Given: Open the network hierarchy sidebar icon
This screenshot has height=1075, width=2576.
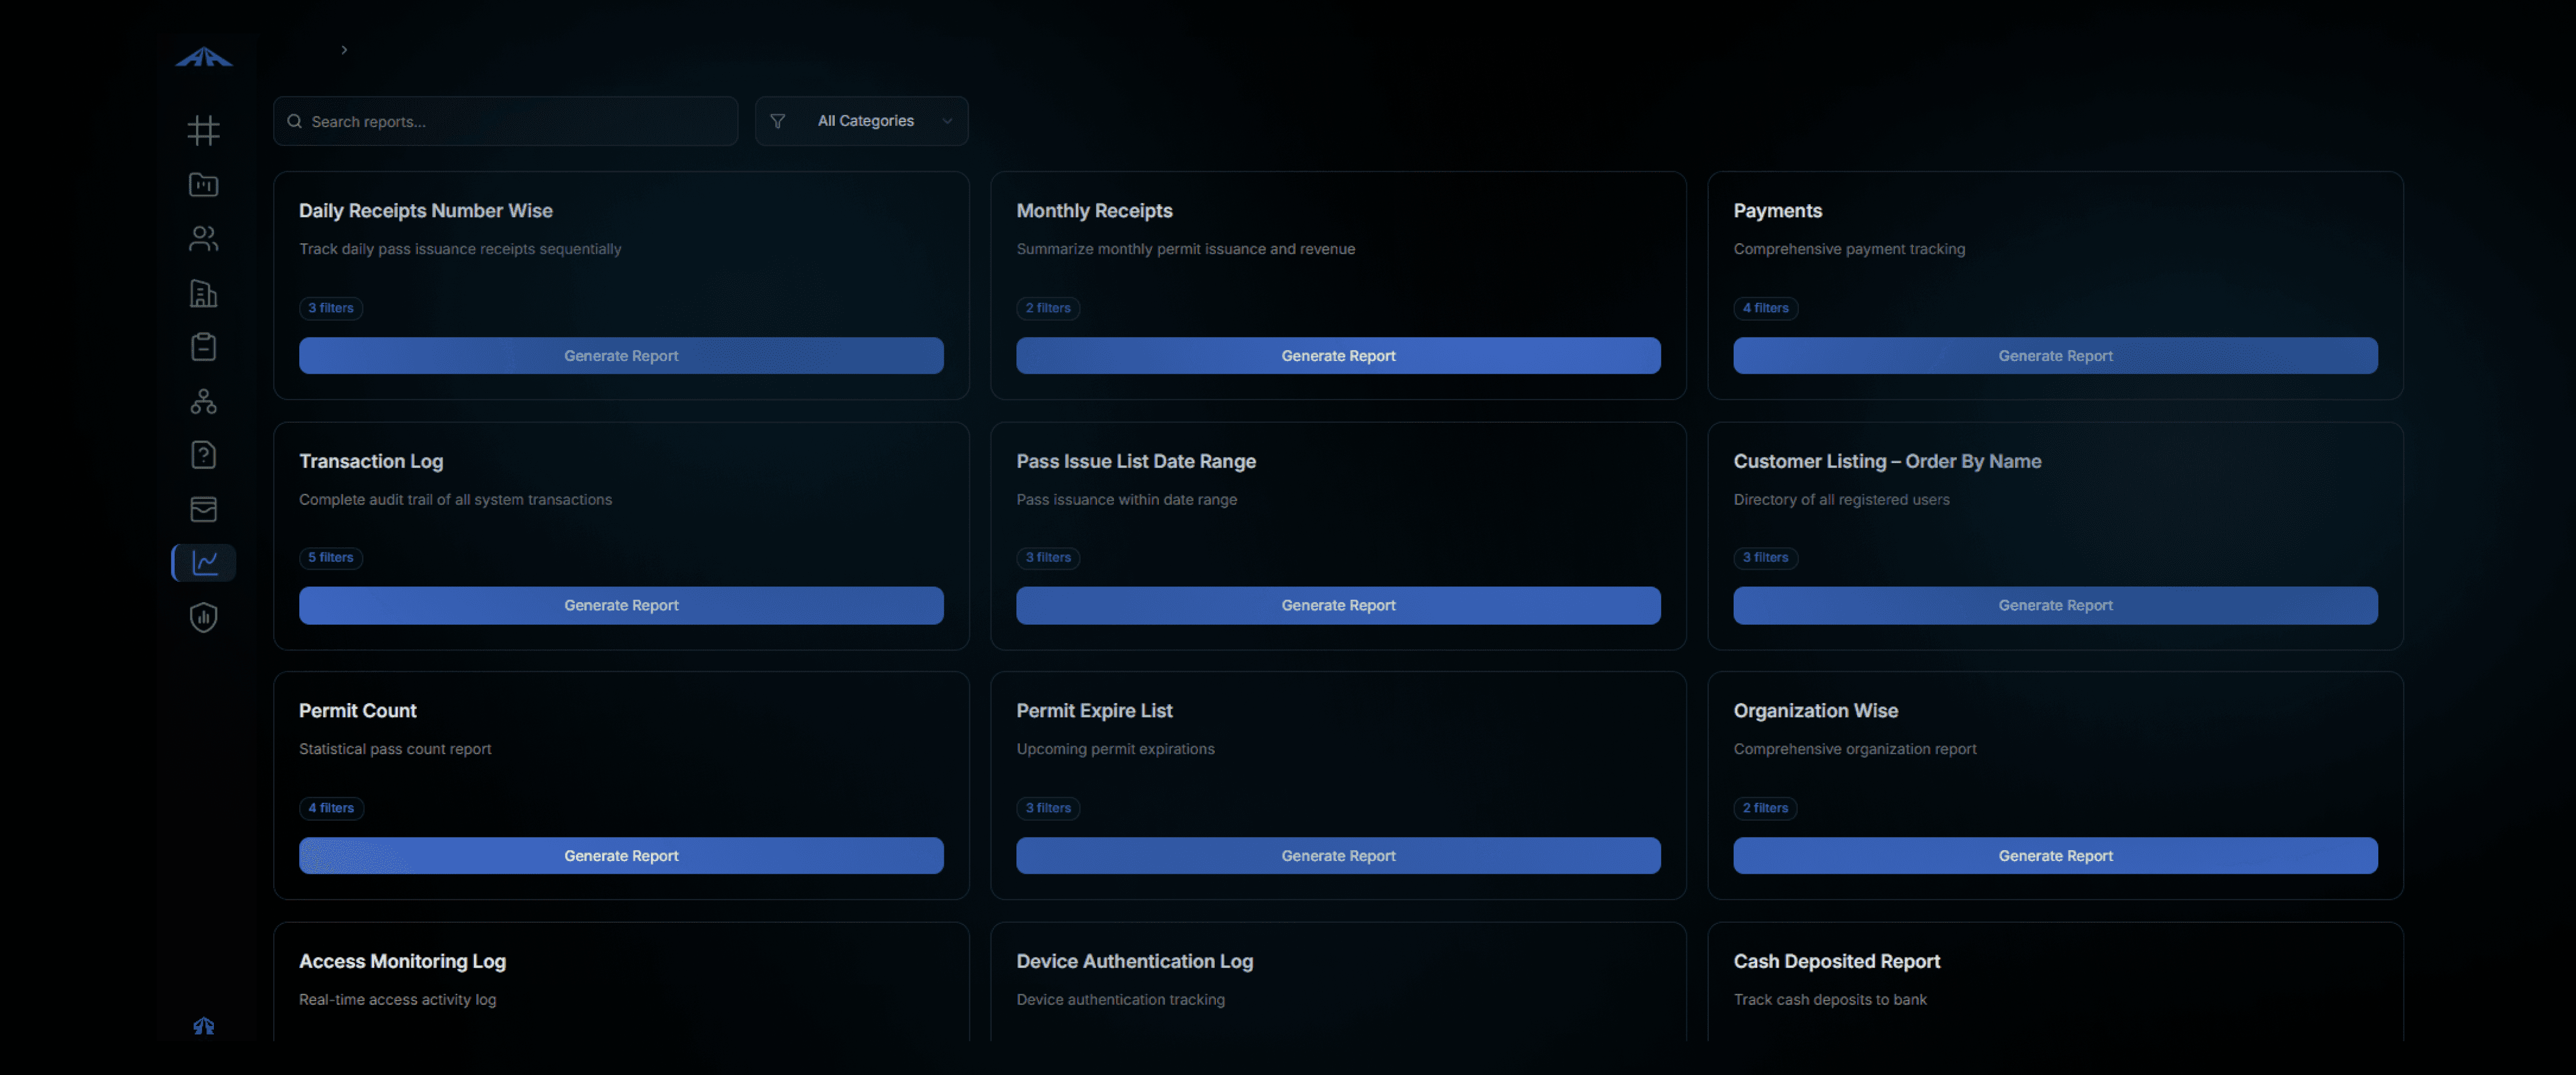Looking at the screenshot, I should (203, 401).
